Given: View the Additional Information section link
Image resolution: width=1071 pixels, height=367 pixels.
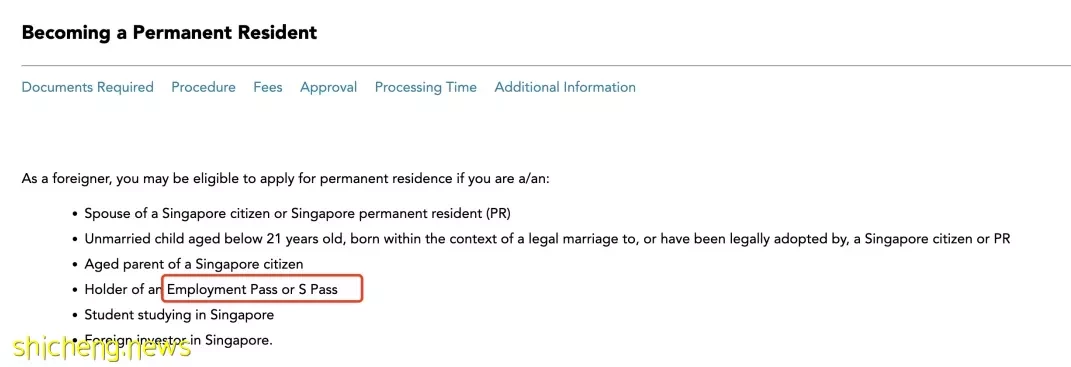Looking at the screenshot, I should click(565, 87).
